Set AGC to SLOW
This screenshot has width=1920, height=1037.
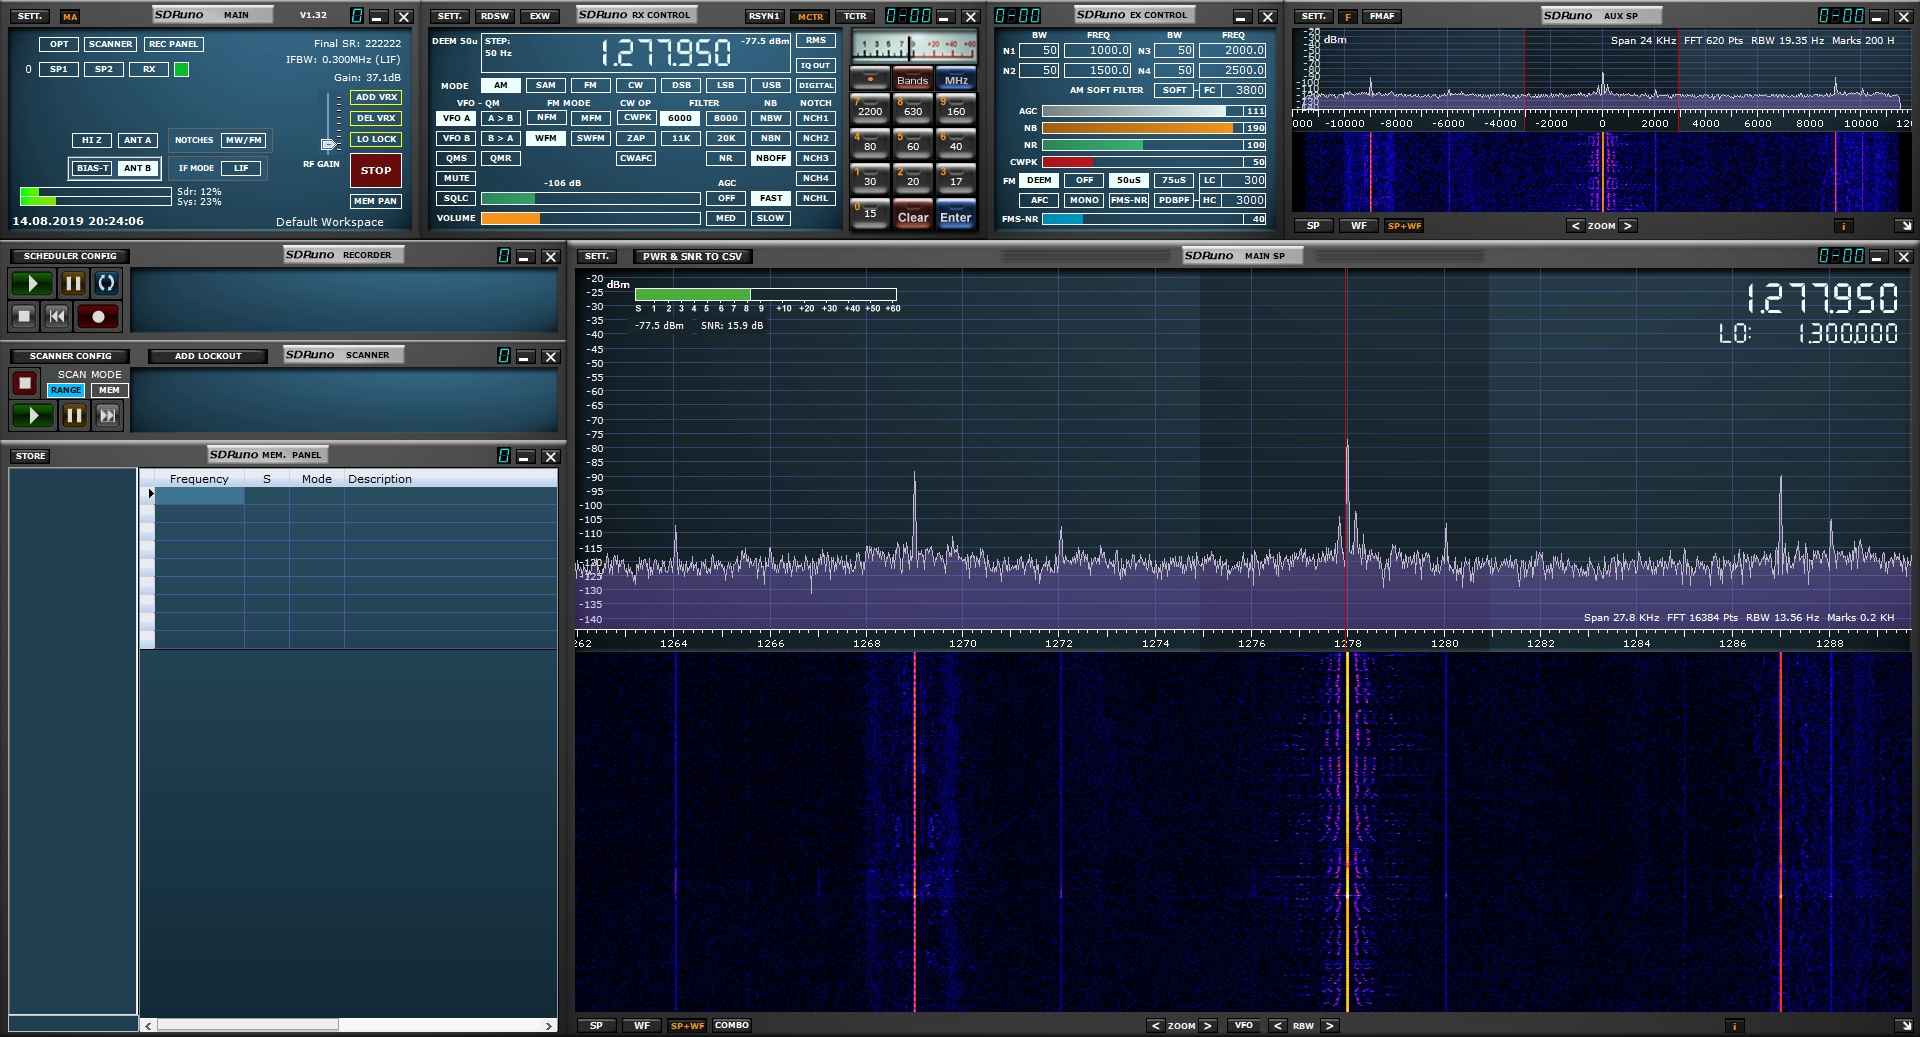pyautogui.click(x=771, y=218)
